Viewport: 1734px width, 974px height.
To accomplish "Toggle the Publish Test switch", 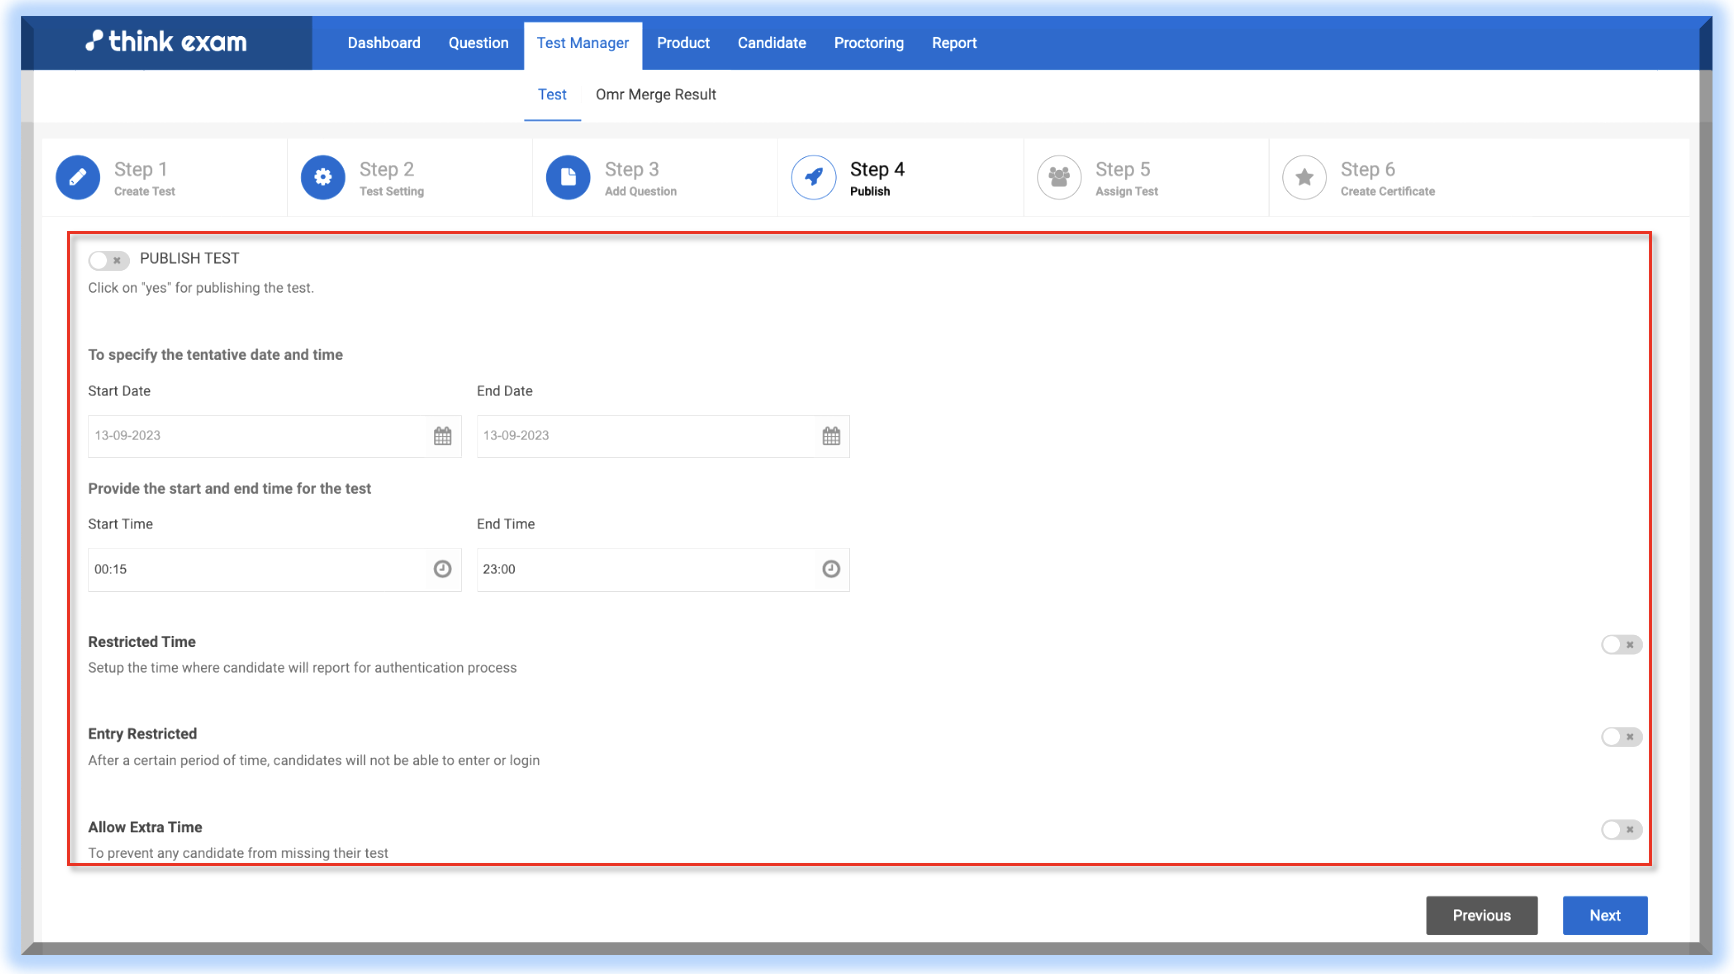I will [108, 260].
